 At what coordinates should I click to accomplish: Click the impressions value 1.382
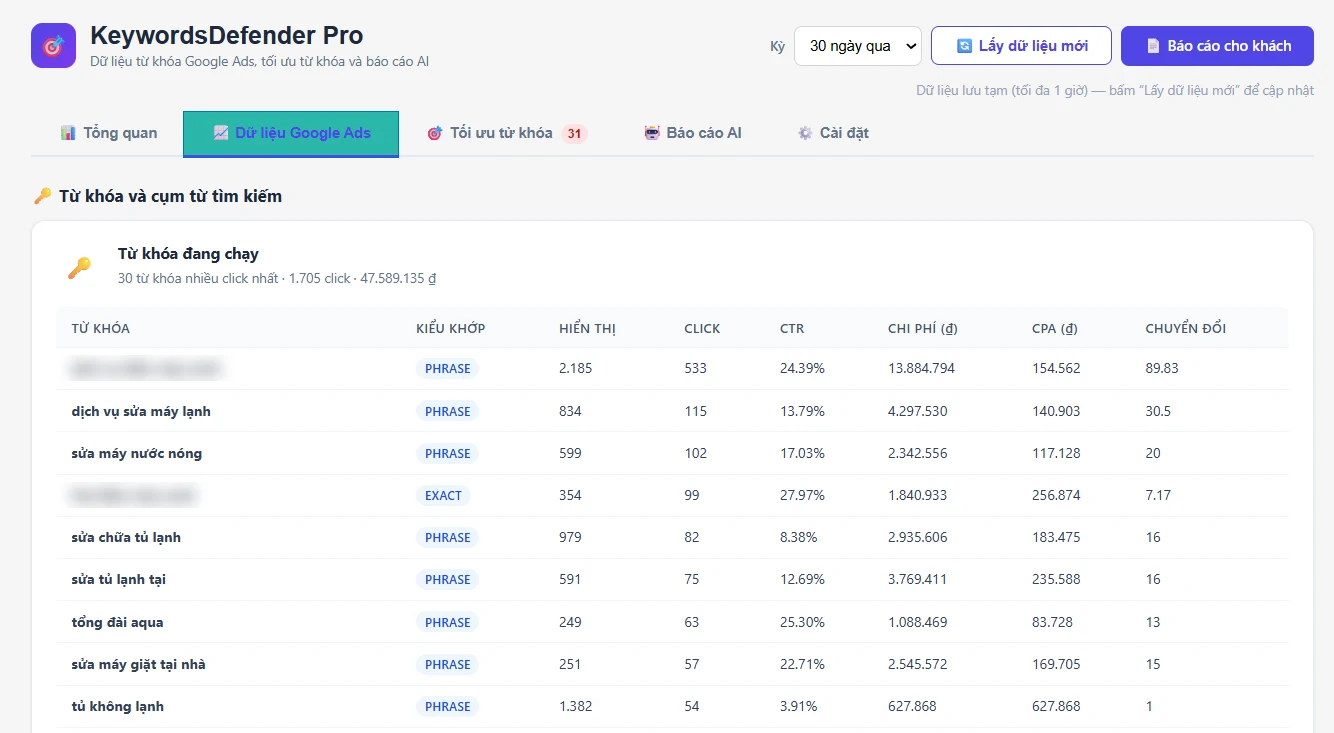tap(576, 706)
